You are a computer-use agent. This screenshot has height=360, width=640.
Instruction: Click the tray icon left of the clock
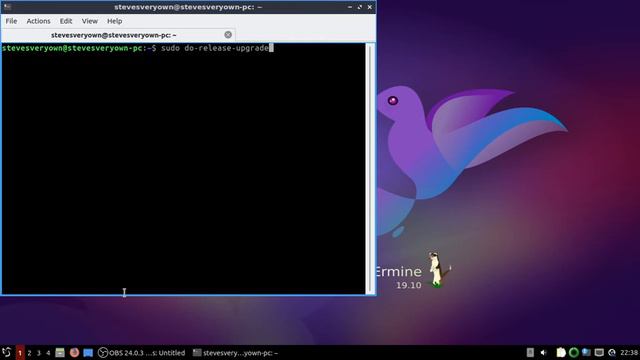tap(611, 353)
